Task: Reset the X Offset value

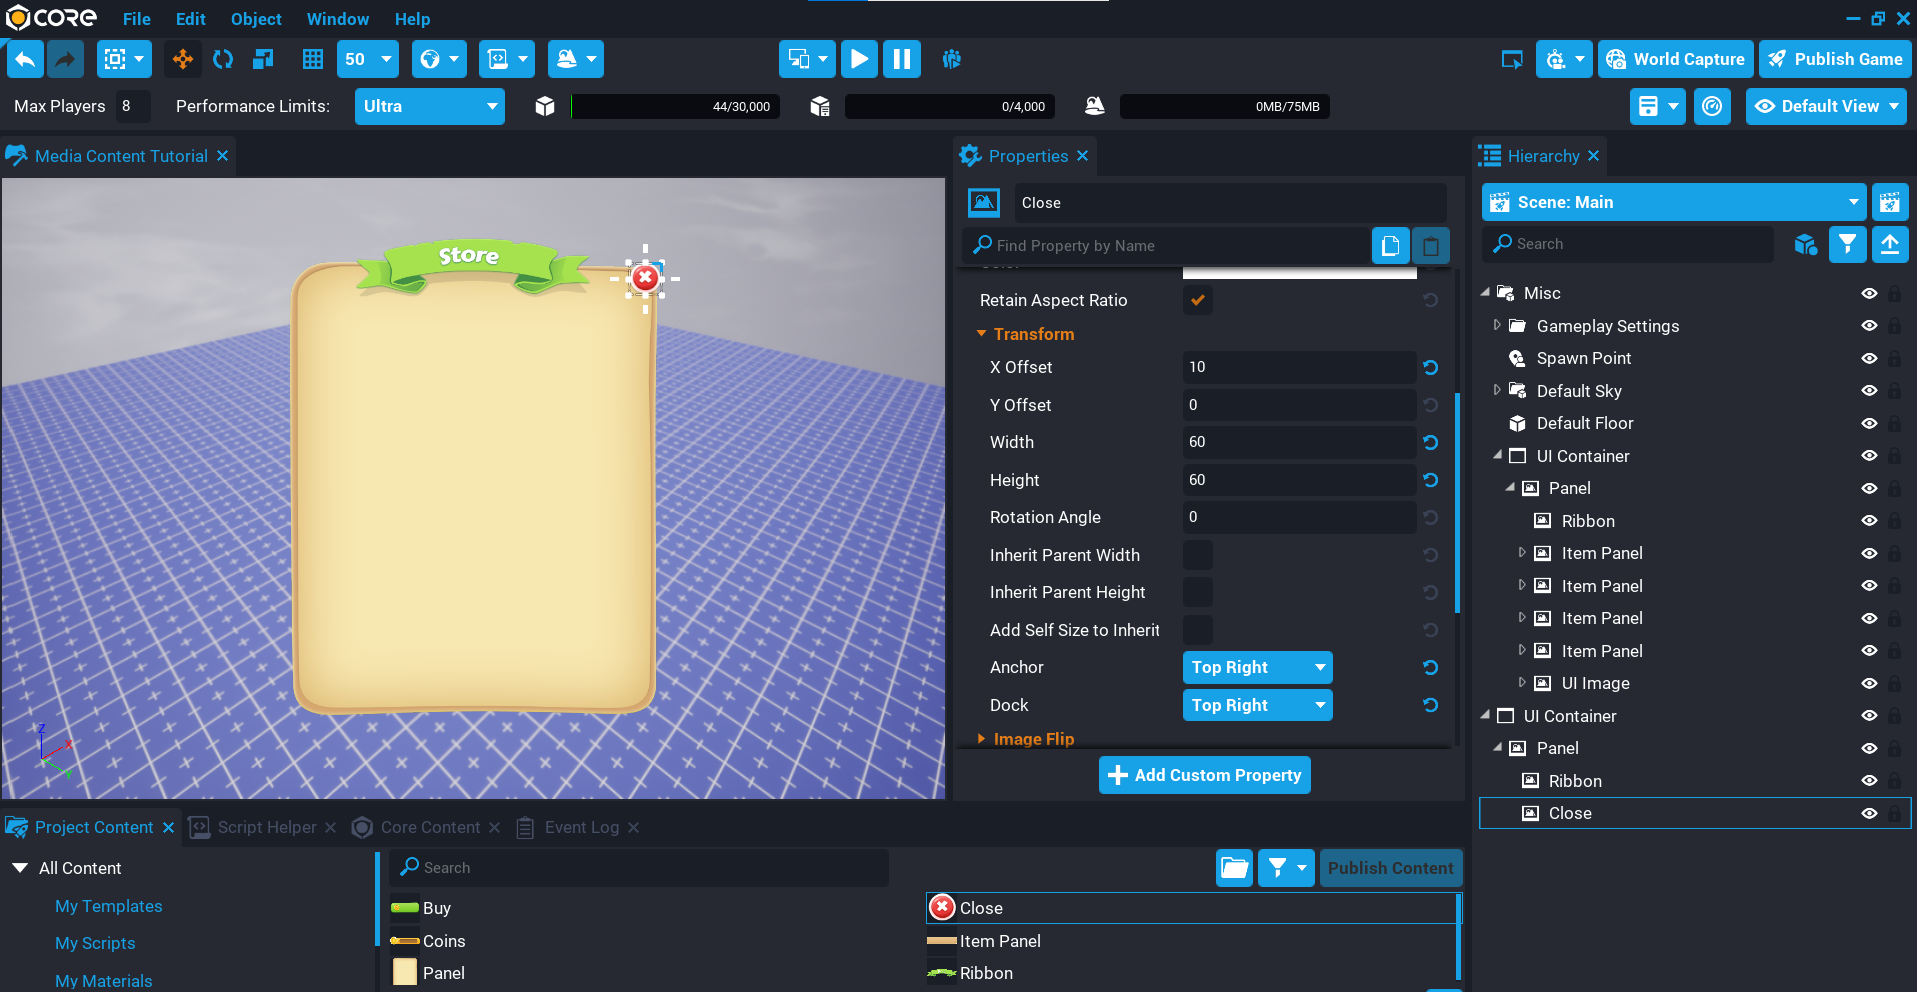Action: 1431,367
